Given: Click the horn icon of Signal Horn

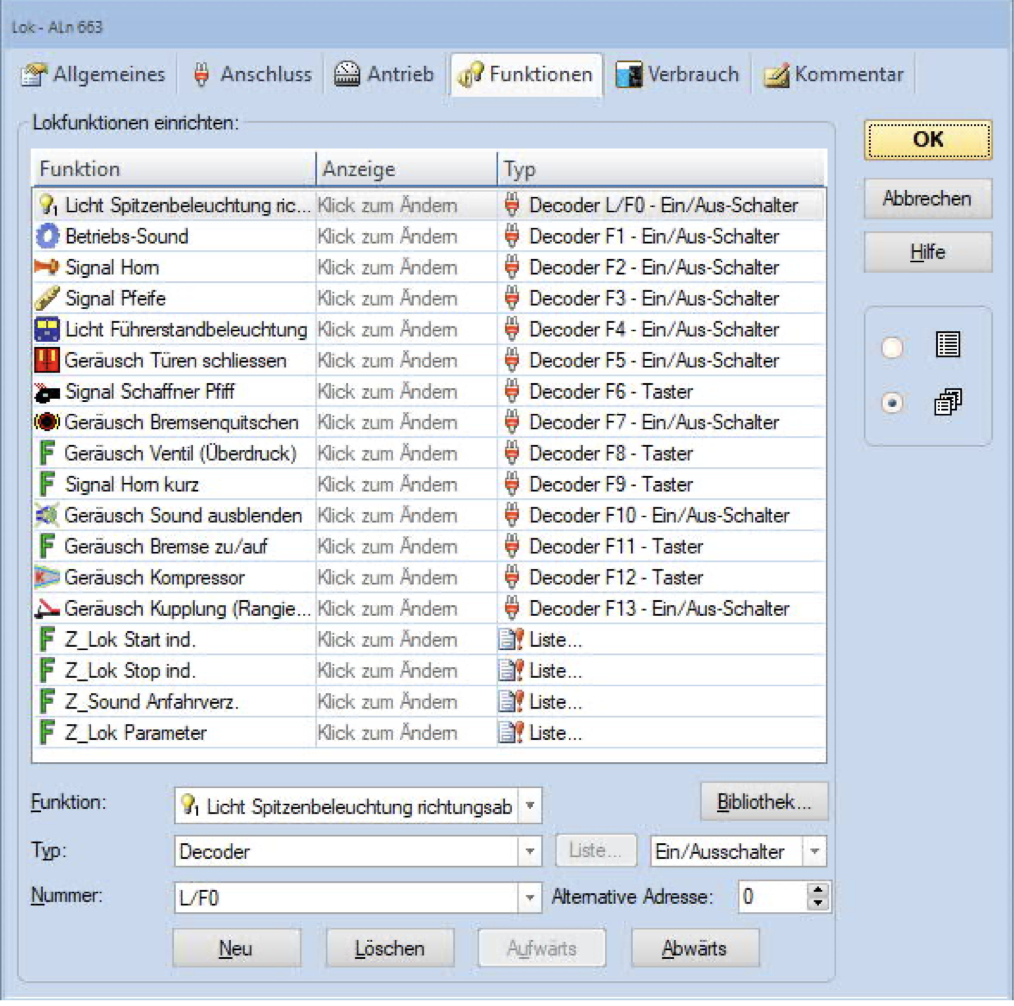Looking at the screenshot, I should pos(47,268).
